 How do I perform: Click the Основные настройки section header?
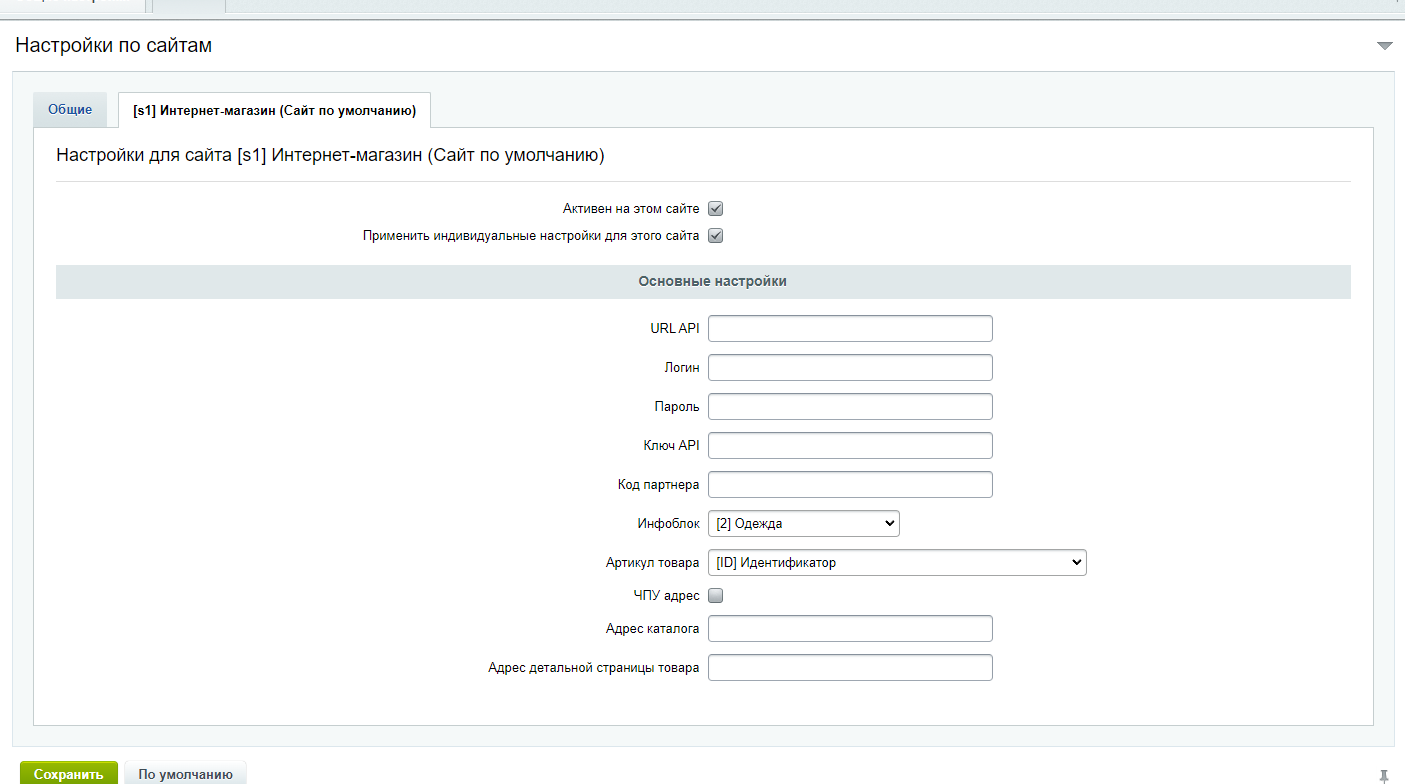click(703, 282)
